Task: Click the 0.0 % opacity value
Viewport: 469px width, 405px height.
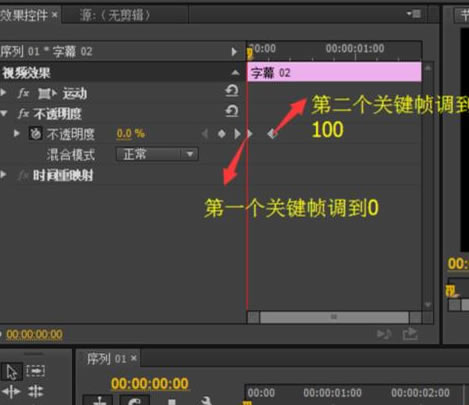Action: [131, 134]
